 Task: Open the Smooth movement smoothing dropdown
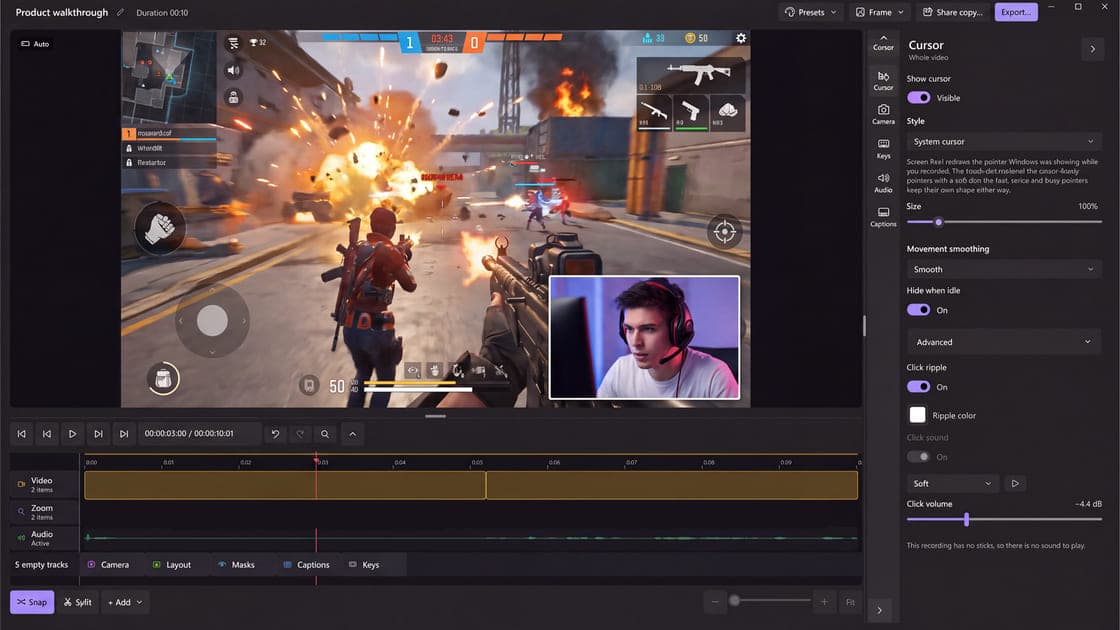pyautogui.click(x=1004, y=269)
